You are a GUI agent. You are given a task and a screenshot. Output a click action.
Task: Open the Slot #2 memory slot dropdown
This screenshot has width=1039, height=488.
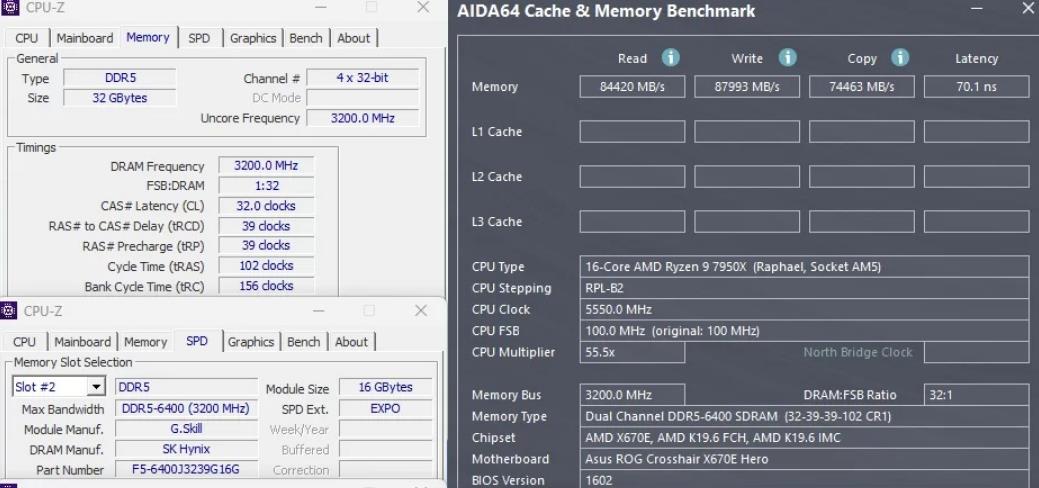(97, 387)
